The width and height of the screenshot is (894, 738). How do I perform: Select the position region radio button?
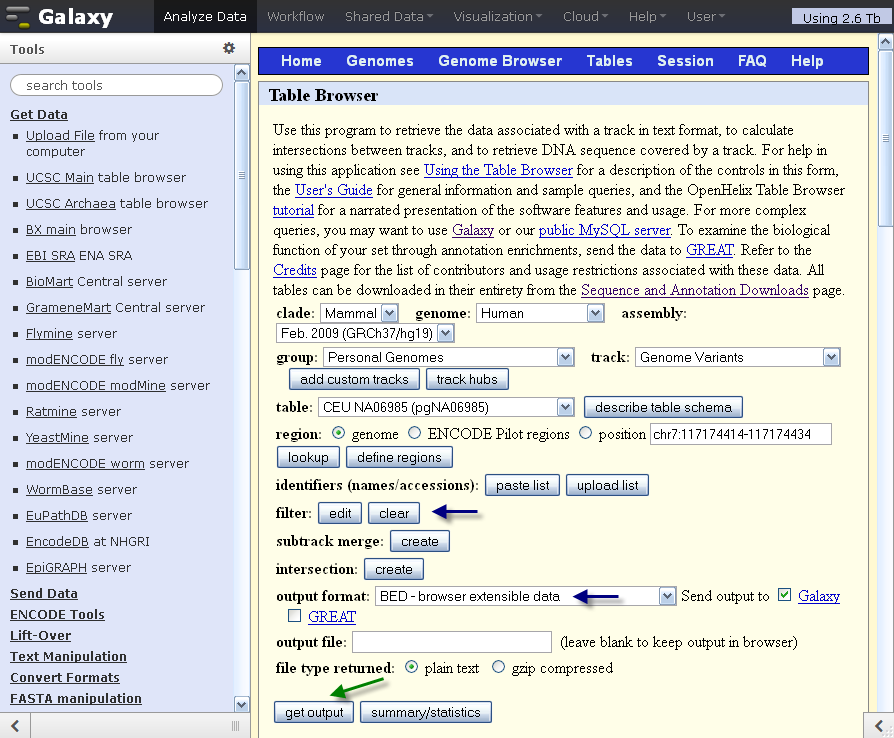pos(586,433)
